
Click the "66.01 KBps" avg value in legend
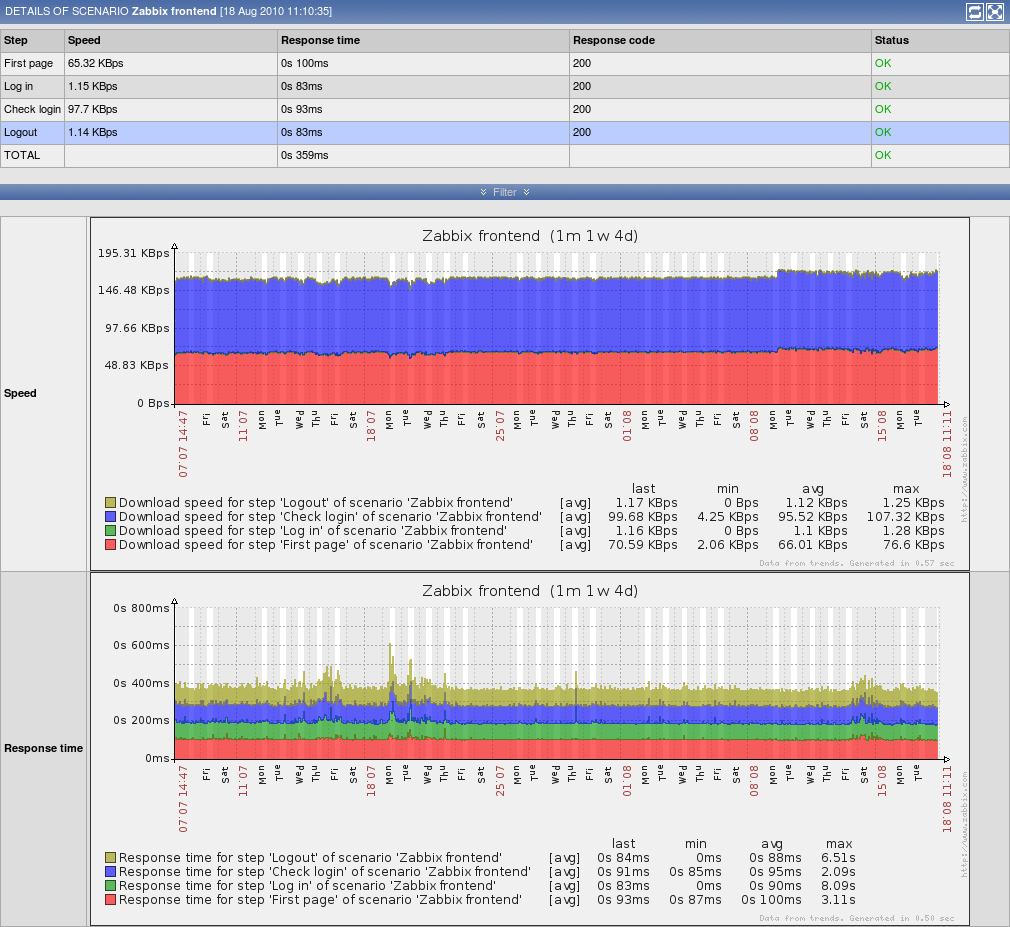(x=813, y=545)
